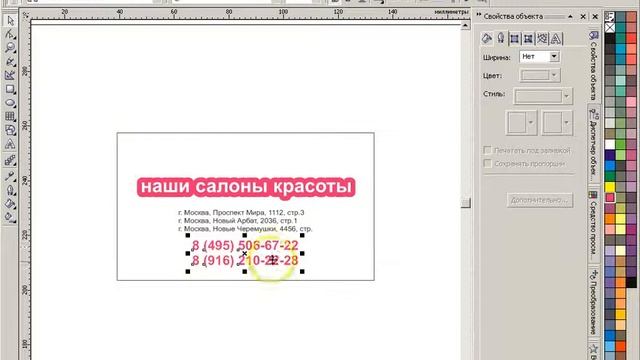Screen dimensions: 640x360
Task: Select the Smart drawing tool
Action: coord(10,76)
